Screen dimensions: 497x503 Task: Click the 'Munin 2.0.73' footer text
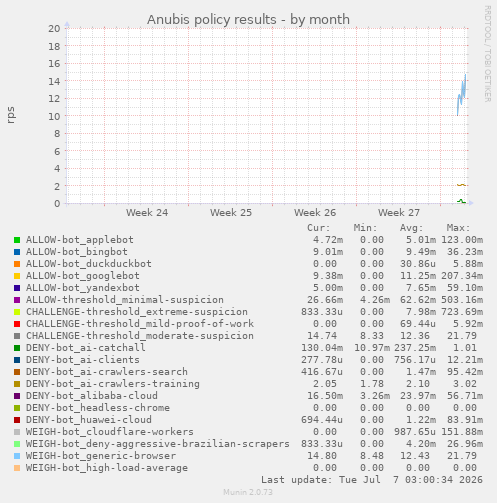(x=248, y=492)
